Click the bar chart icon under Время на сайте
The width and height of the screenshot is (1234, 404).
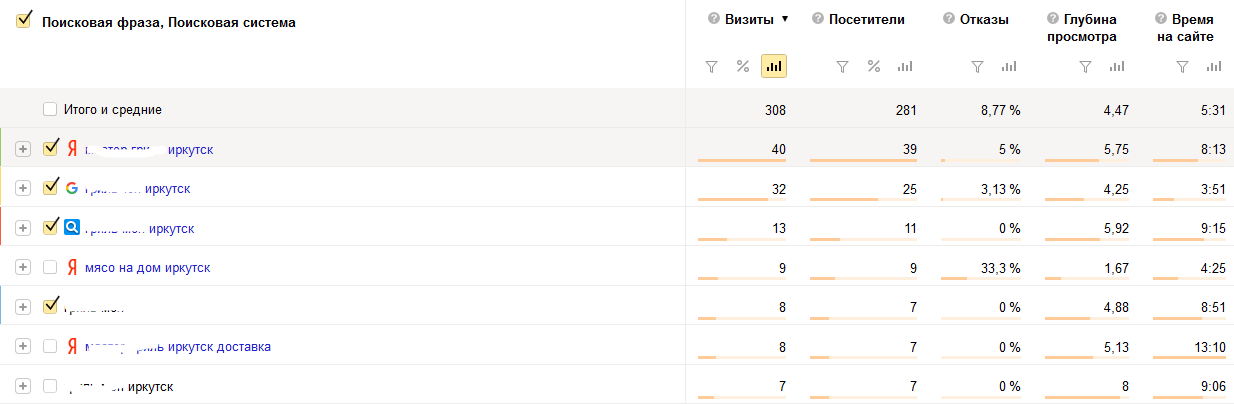click(x=1213, y=66)
